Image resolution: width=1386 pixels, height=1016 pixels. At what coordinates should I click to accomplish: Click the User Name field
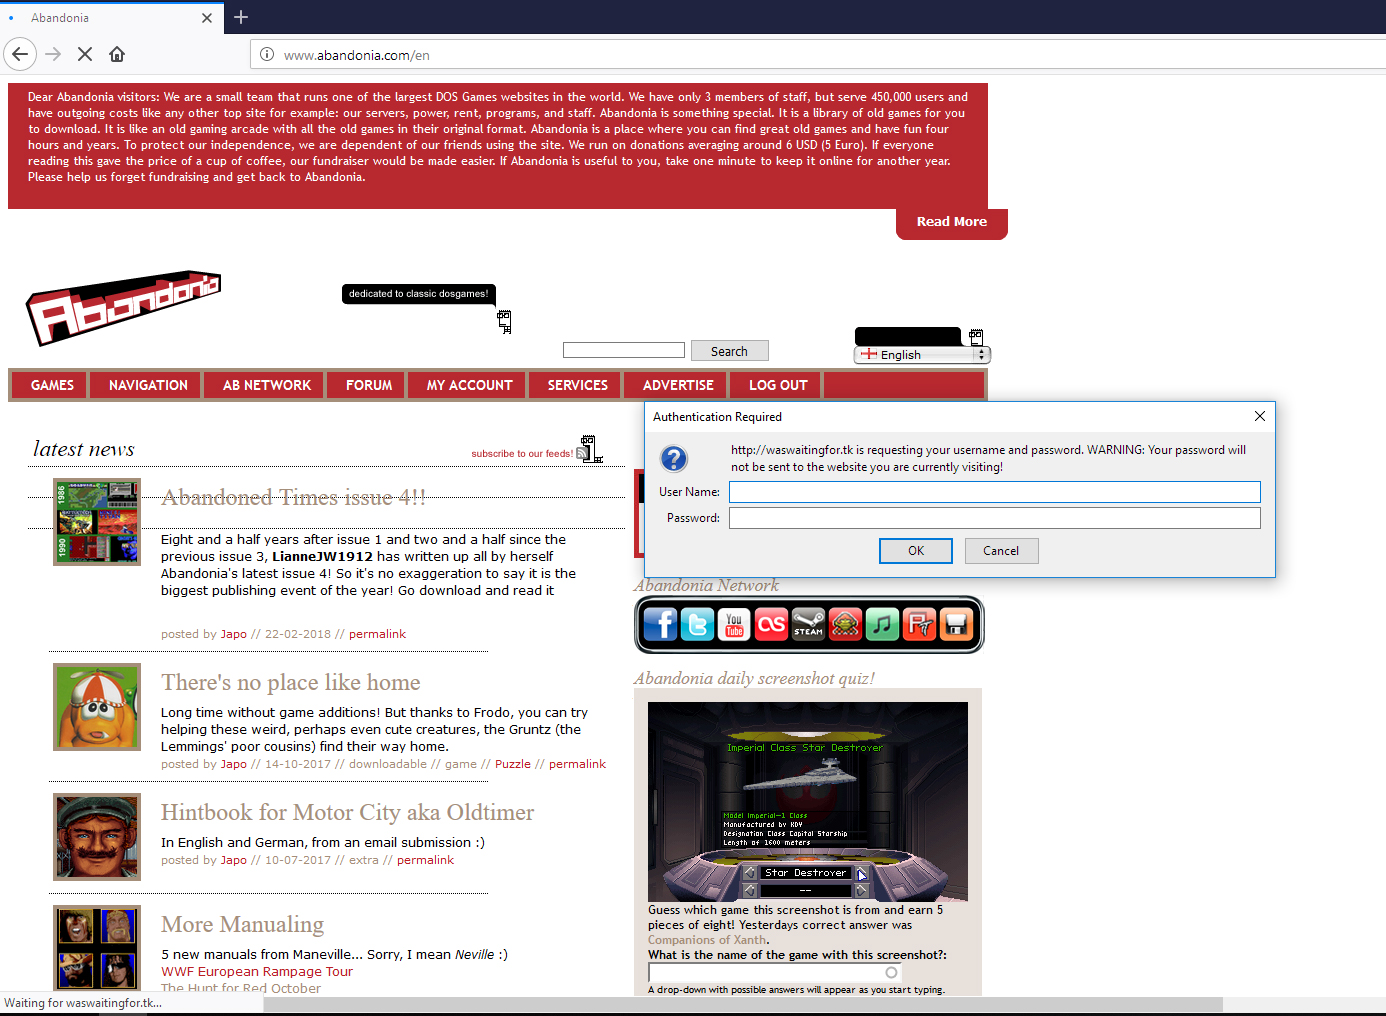click(x=995, y=492)
